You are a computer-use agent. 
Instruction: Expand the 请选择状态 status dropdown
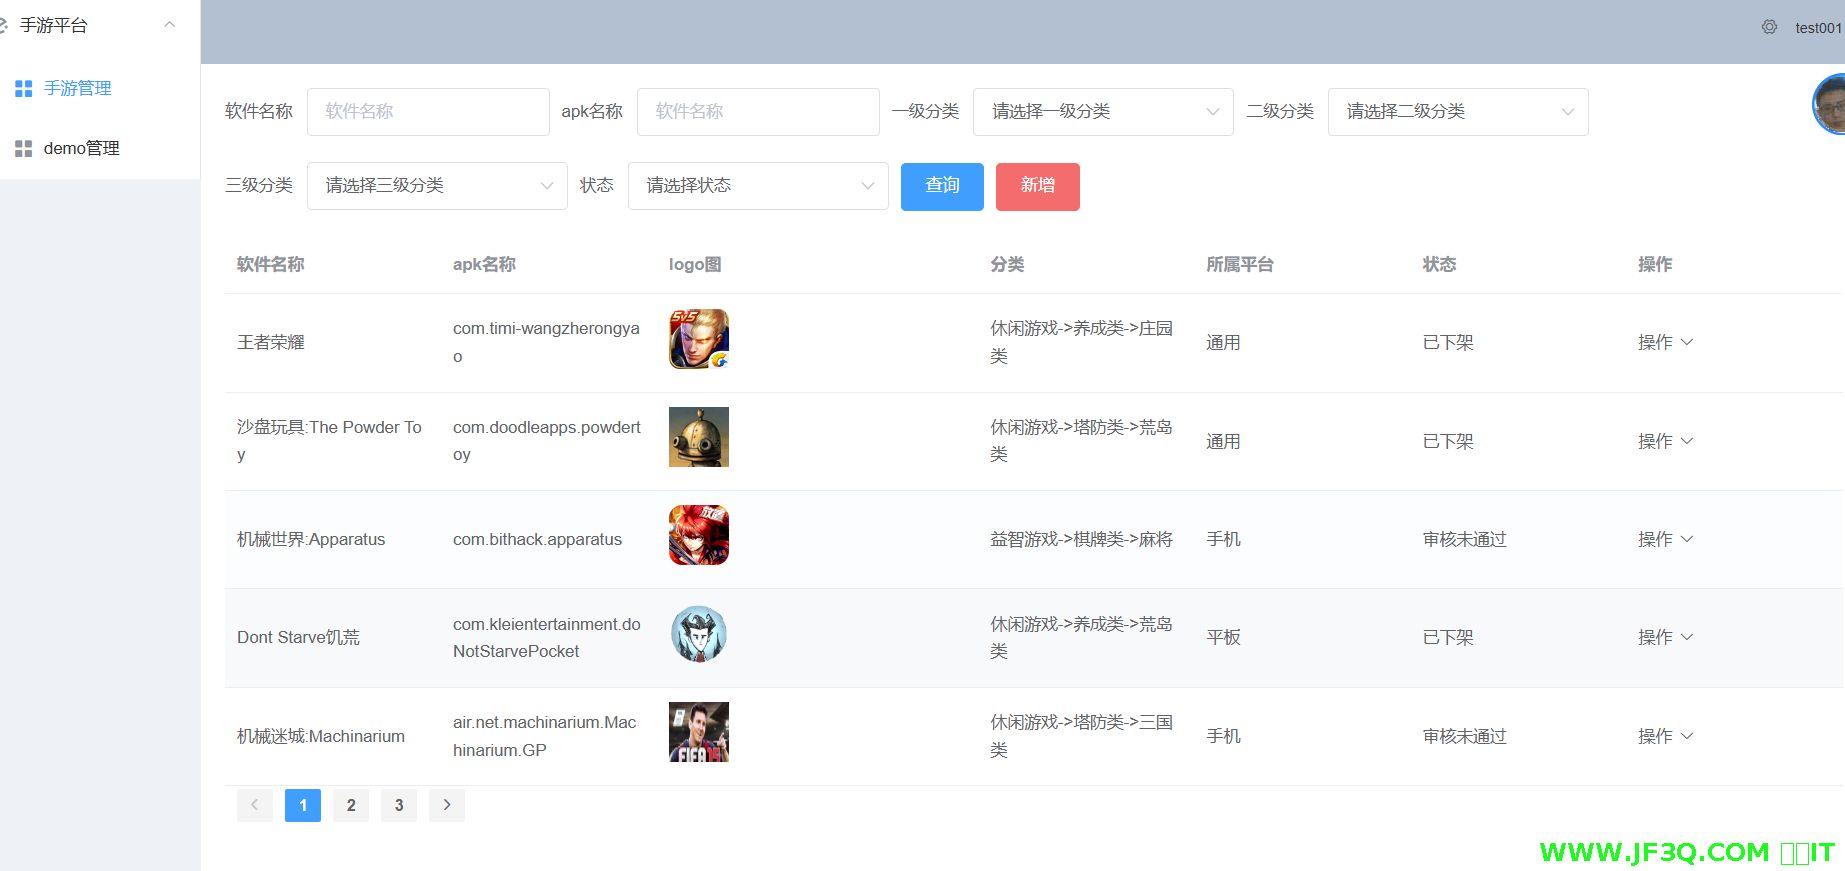[x=757, y=186]
